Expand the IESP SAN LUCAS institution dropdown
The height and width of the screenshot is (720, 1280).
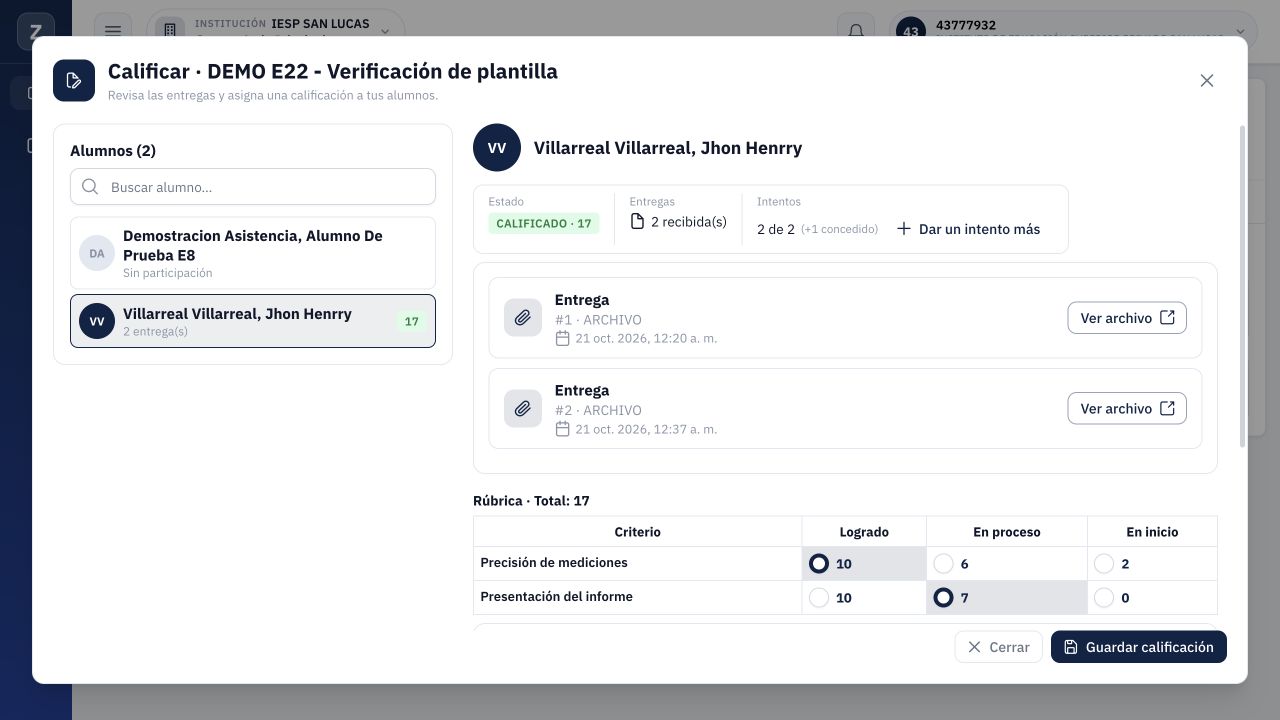tap(276, 32)
